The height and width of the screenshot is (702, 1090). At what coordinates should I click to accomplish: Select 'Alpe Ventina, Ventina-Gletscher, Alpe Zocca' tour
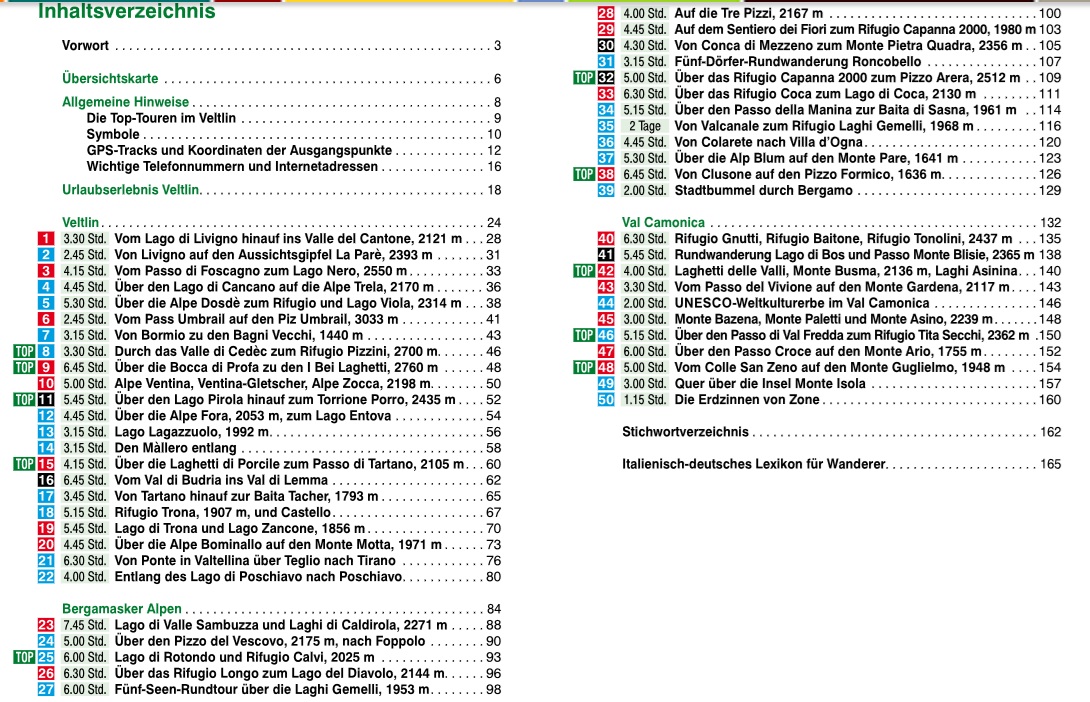coord(272,384)
